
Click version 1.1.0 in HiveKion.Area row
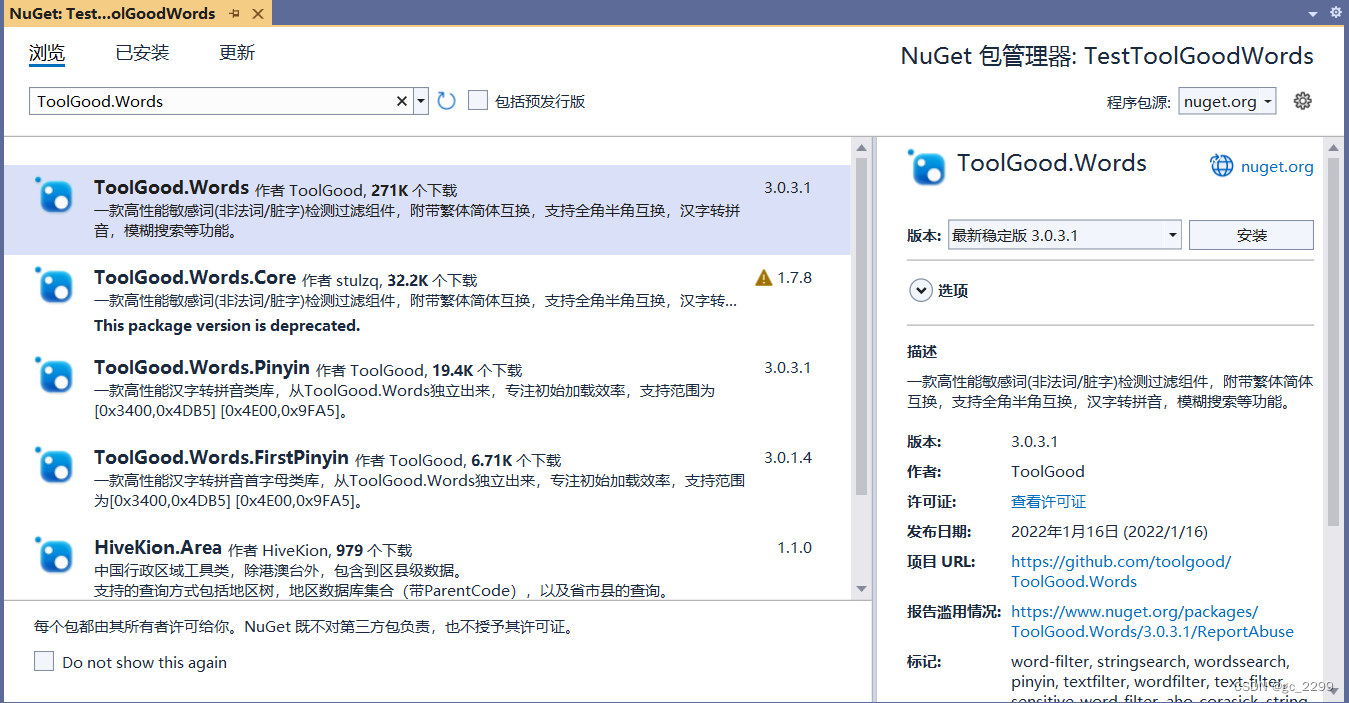point(795,548)
